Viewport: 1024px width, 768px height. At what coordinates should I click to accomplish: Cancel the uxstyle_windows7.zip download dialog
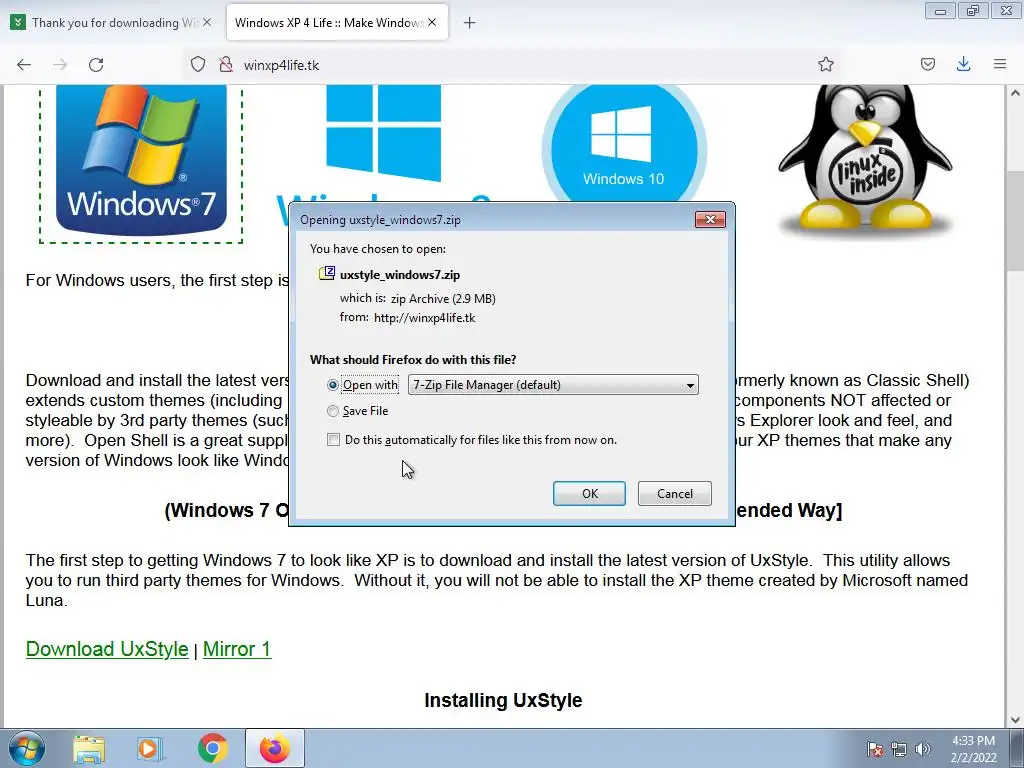[675, 494]
